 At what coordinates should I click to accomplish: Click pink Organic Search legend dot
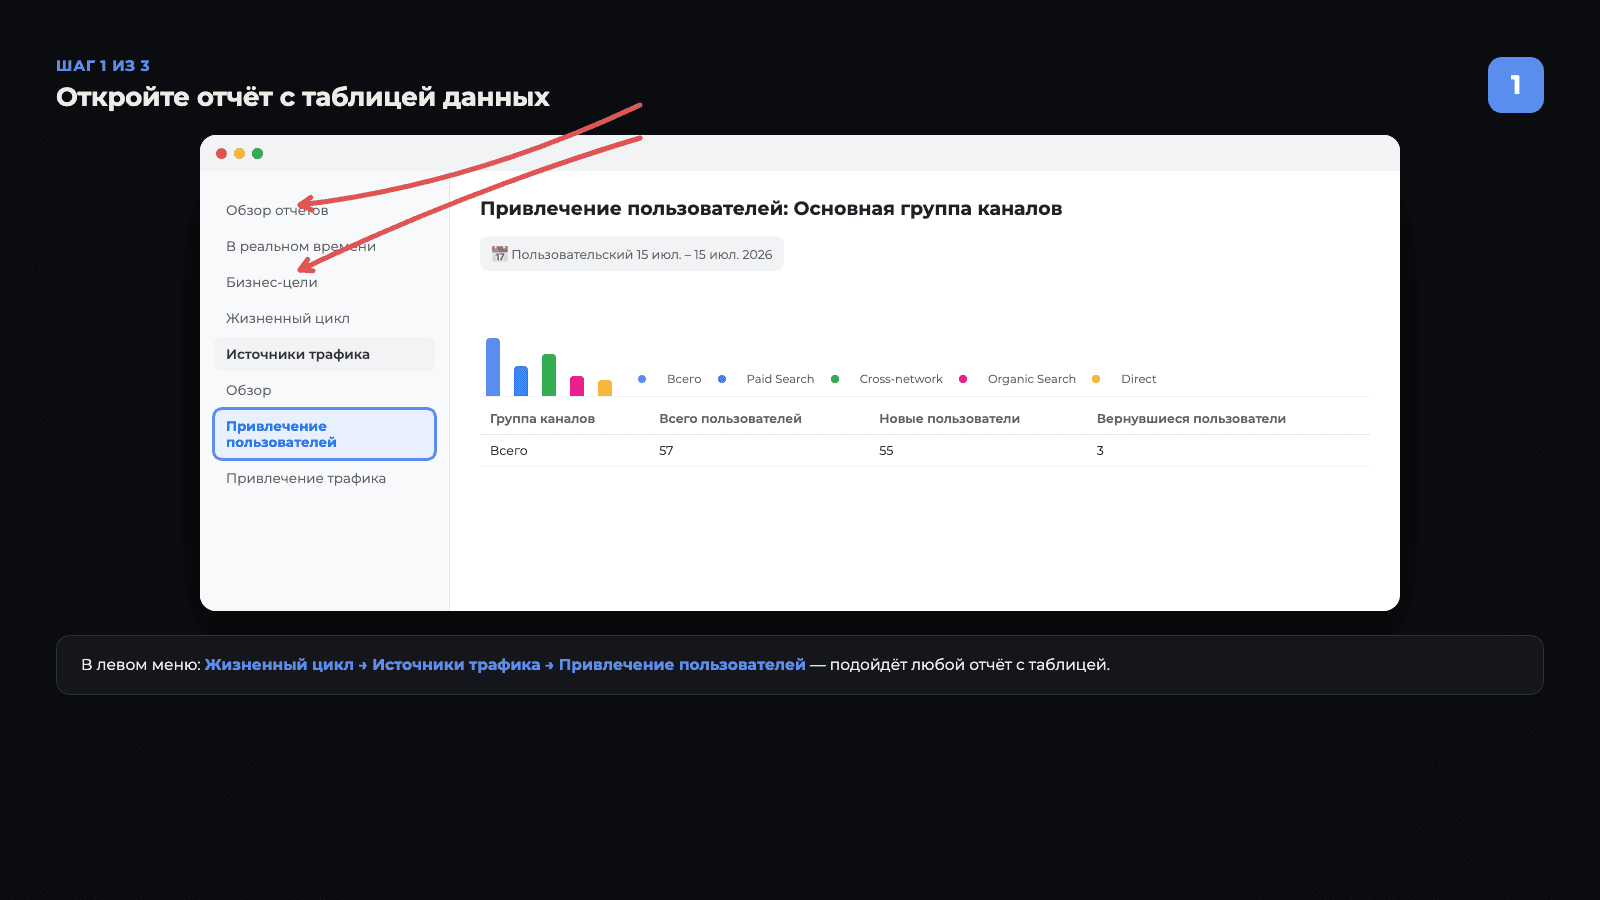(963, 379)
